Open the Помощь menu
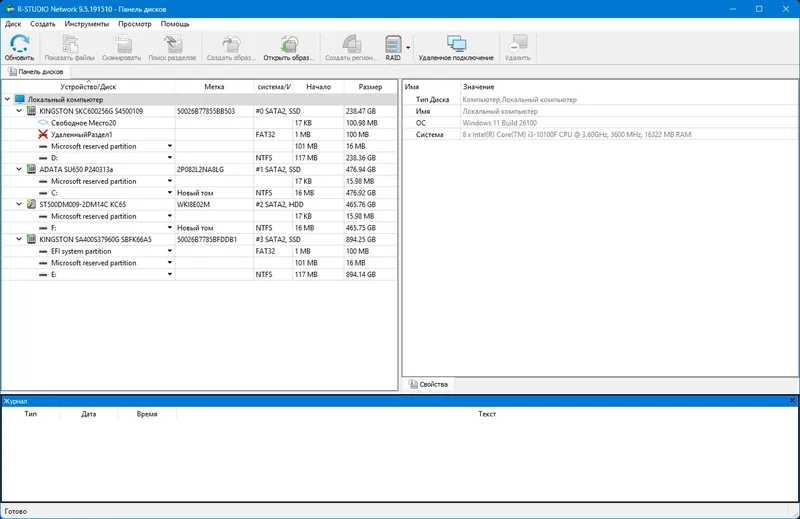 (175, 24)
